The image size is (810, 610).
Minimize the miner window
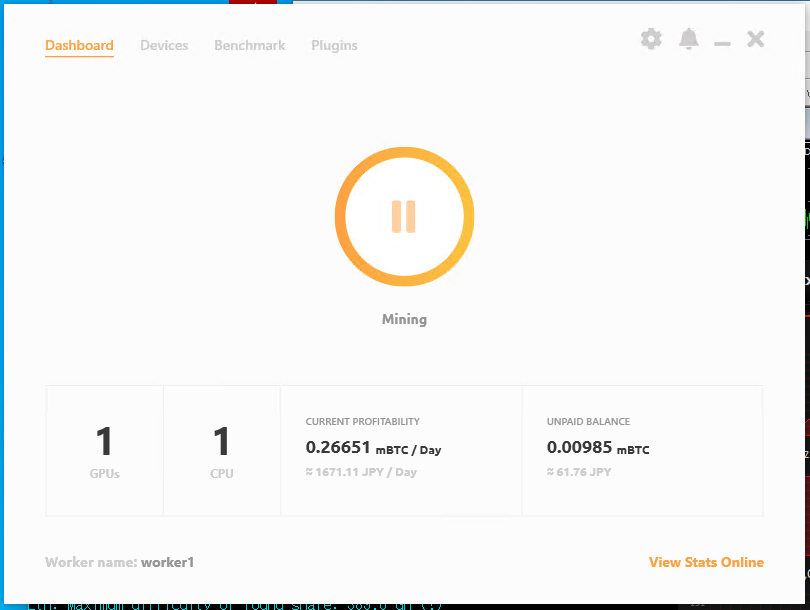(722, 42)
